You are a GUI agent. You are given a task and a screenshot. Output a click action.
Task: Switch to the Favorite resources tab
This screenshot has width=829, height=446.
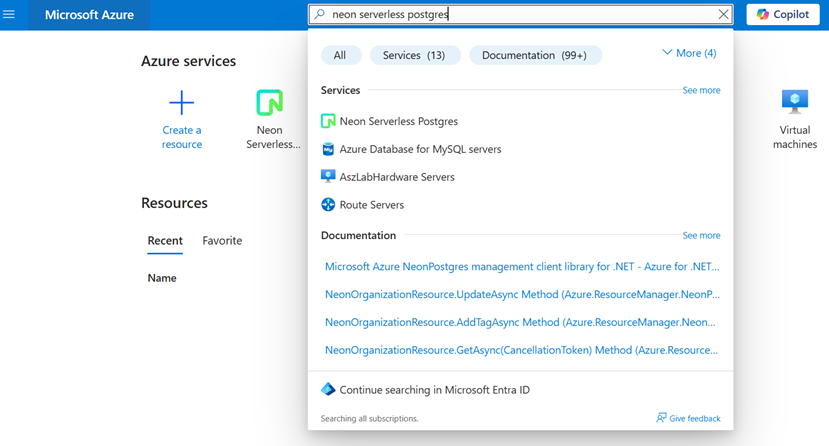click(x=222, y=241)
